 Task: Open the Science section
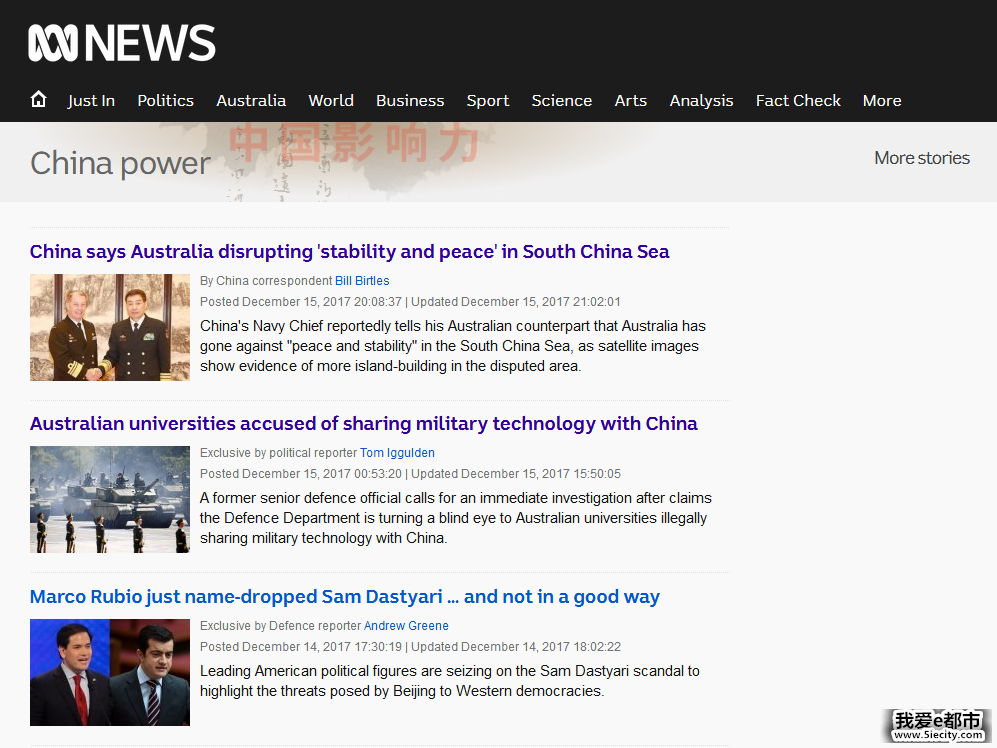(x=561, y=100)
